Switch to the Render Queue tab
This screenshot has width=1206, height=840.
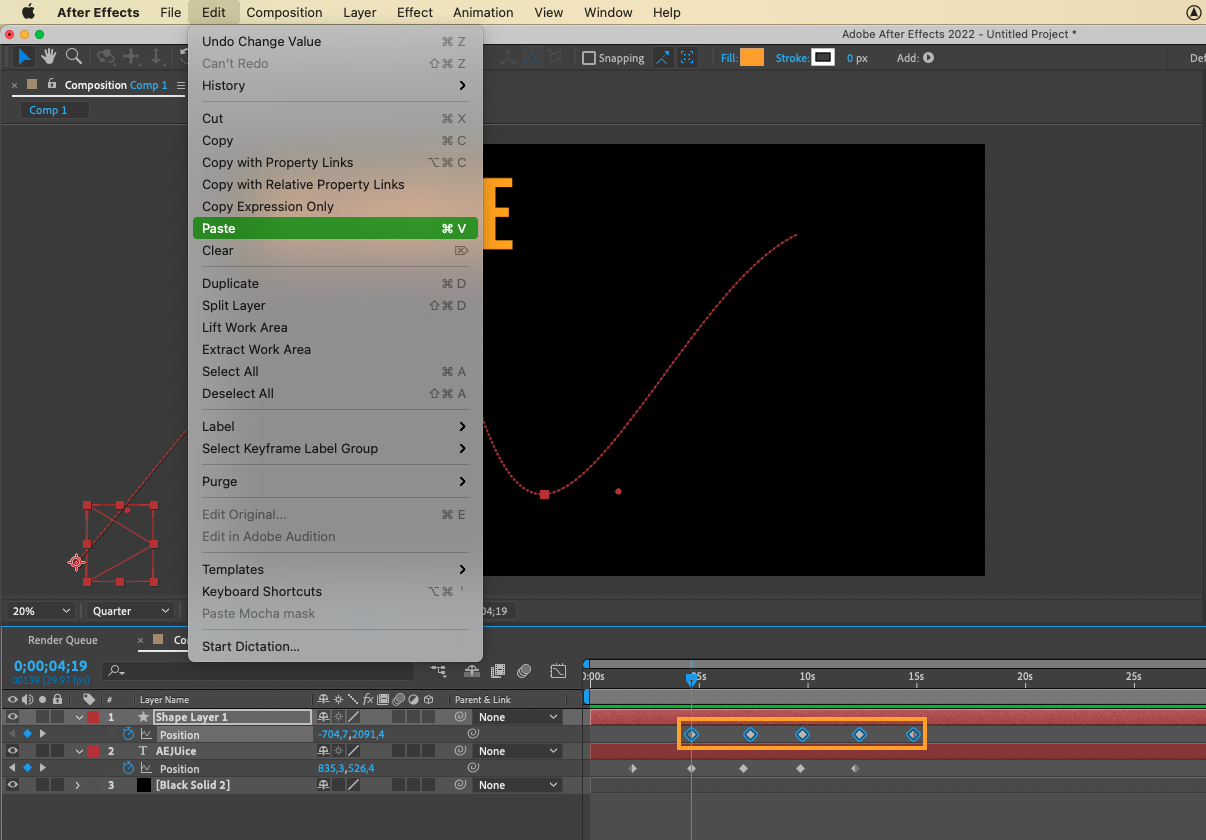tap(63, 640)
